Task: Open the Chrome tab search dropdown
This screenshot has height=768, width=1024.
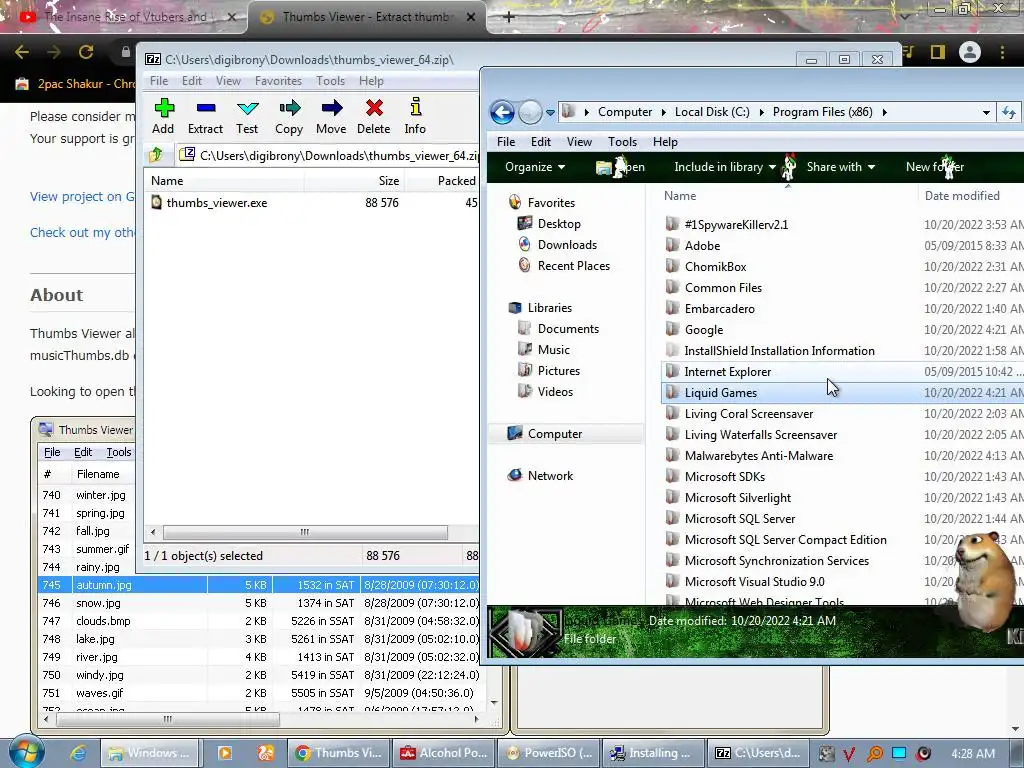Action: (x=904, y=16)
